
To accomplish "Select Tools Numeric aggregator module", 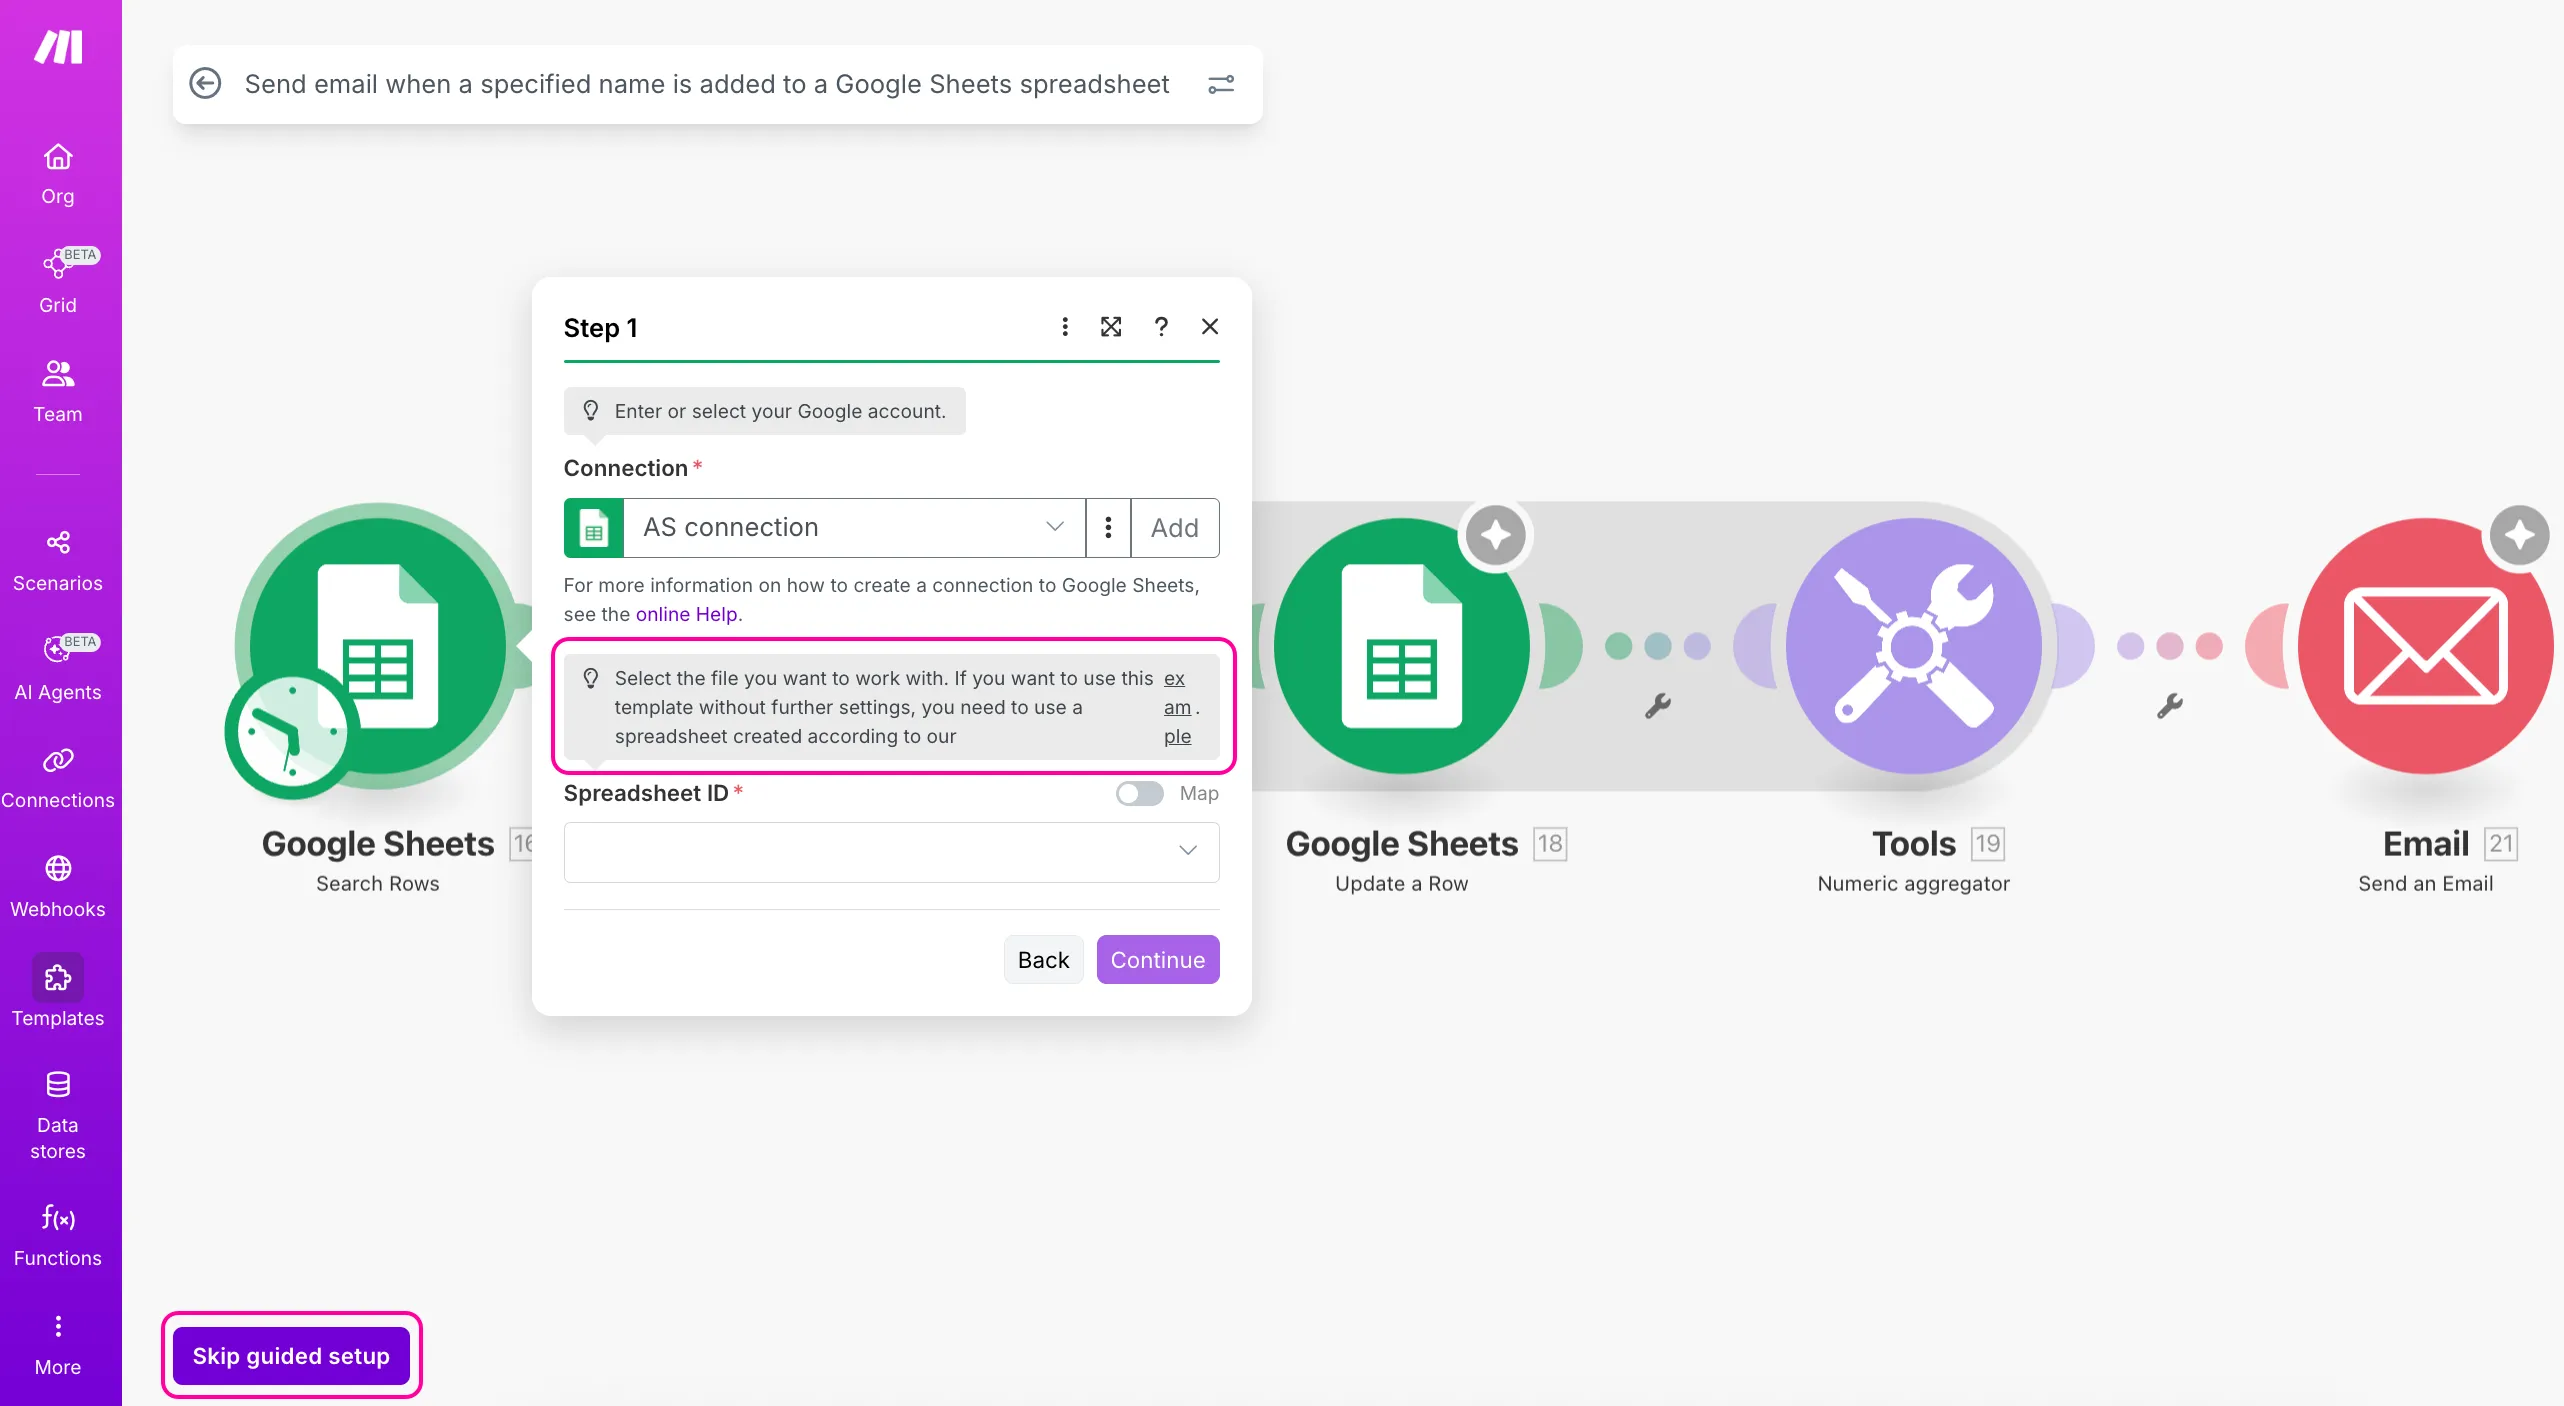I will pos(1913,647).
